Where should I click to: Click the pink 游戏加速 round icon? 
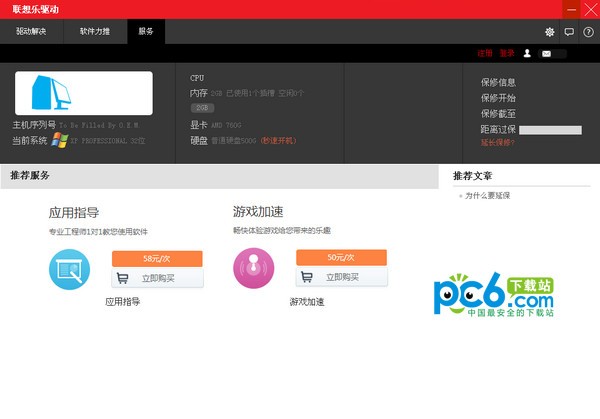point(253,268)
